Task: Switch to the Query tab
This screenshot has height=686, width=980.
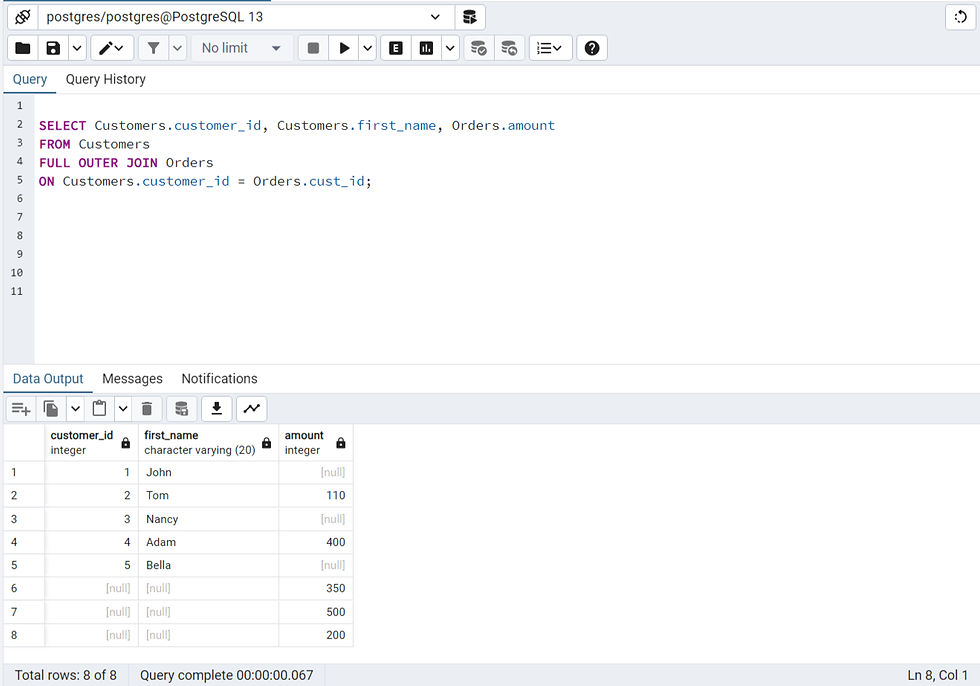Action: pos(30,79)
